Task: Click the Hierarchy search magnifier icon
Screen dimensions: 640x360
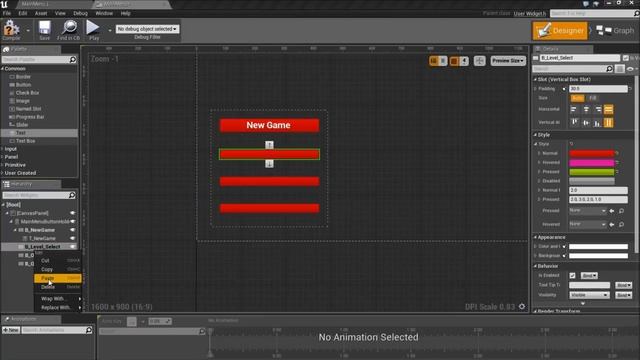Action: (72, 195)
